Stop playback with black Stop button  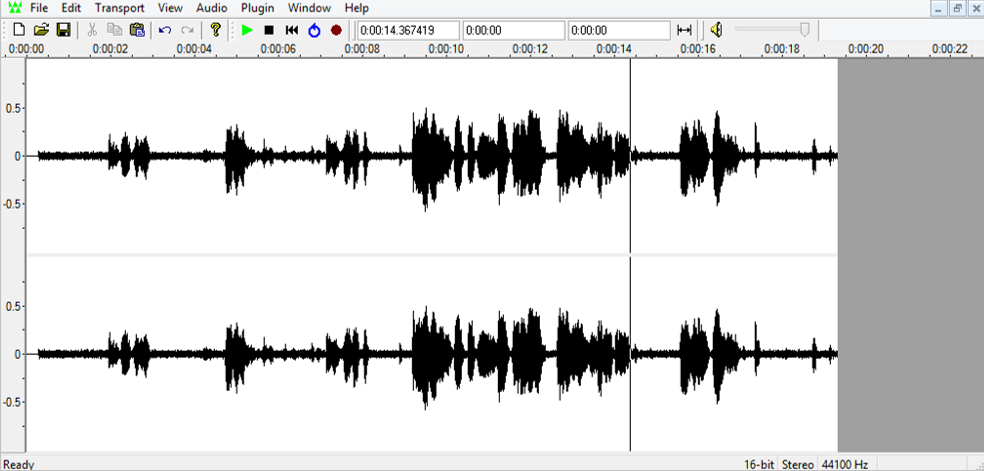pos(269,30)
